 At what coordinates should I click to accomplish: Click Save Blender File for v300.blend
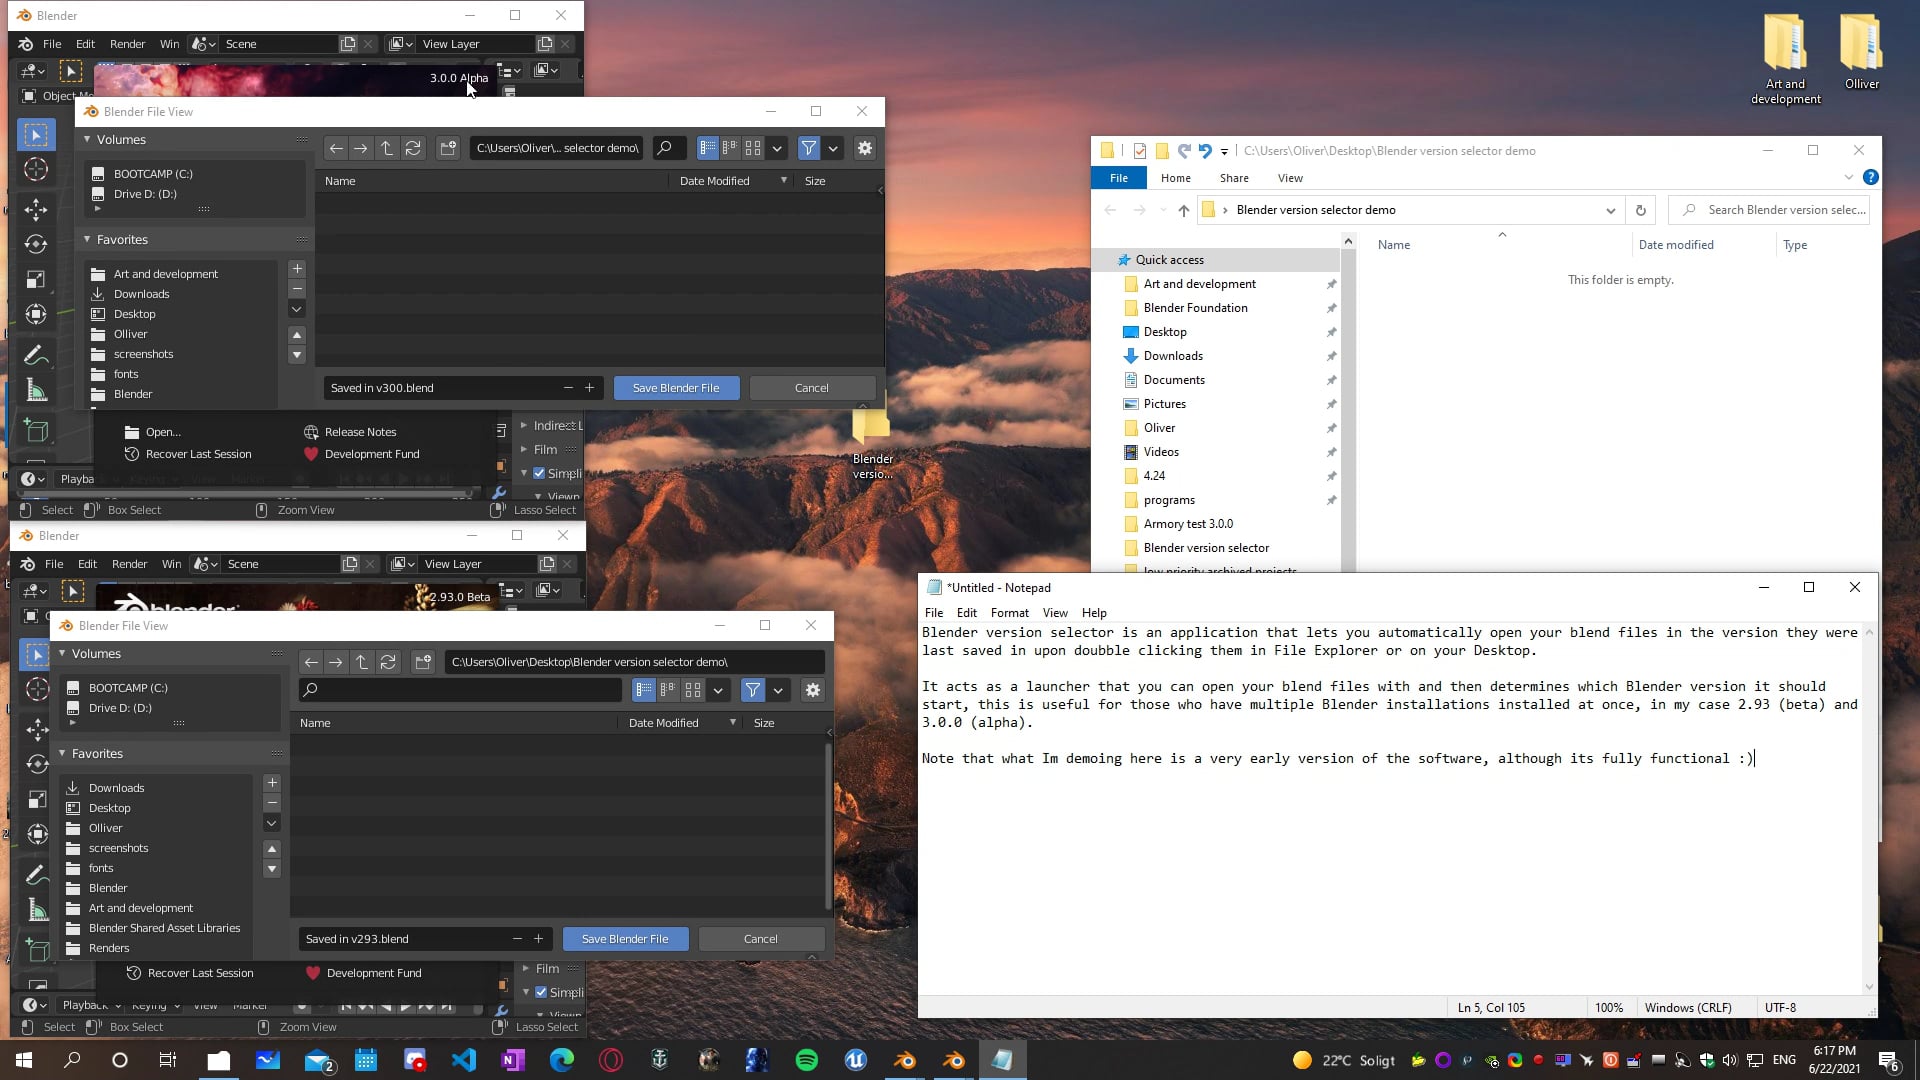pos(676,388)
